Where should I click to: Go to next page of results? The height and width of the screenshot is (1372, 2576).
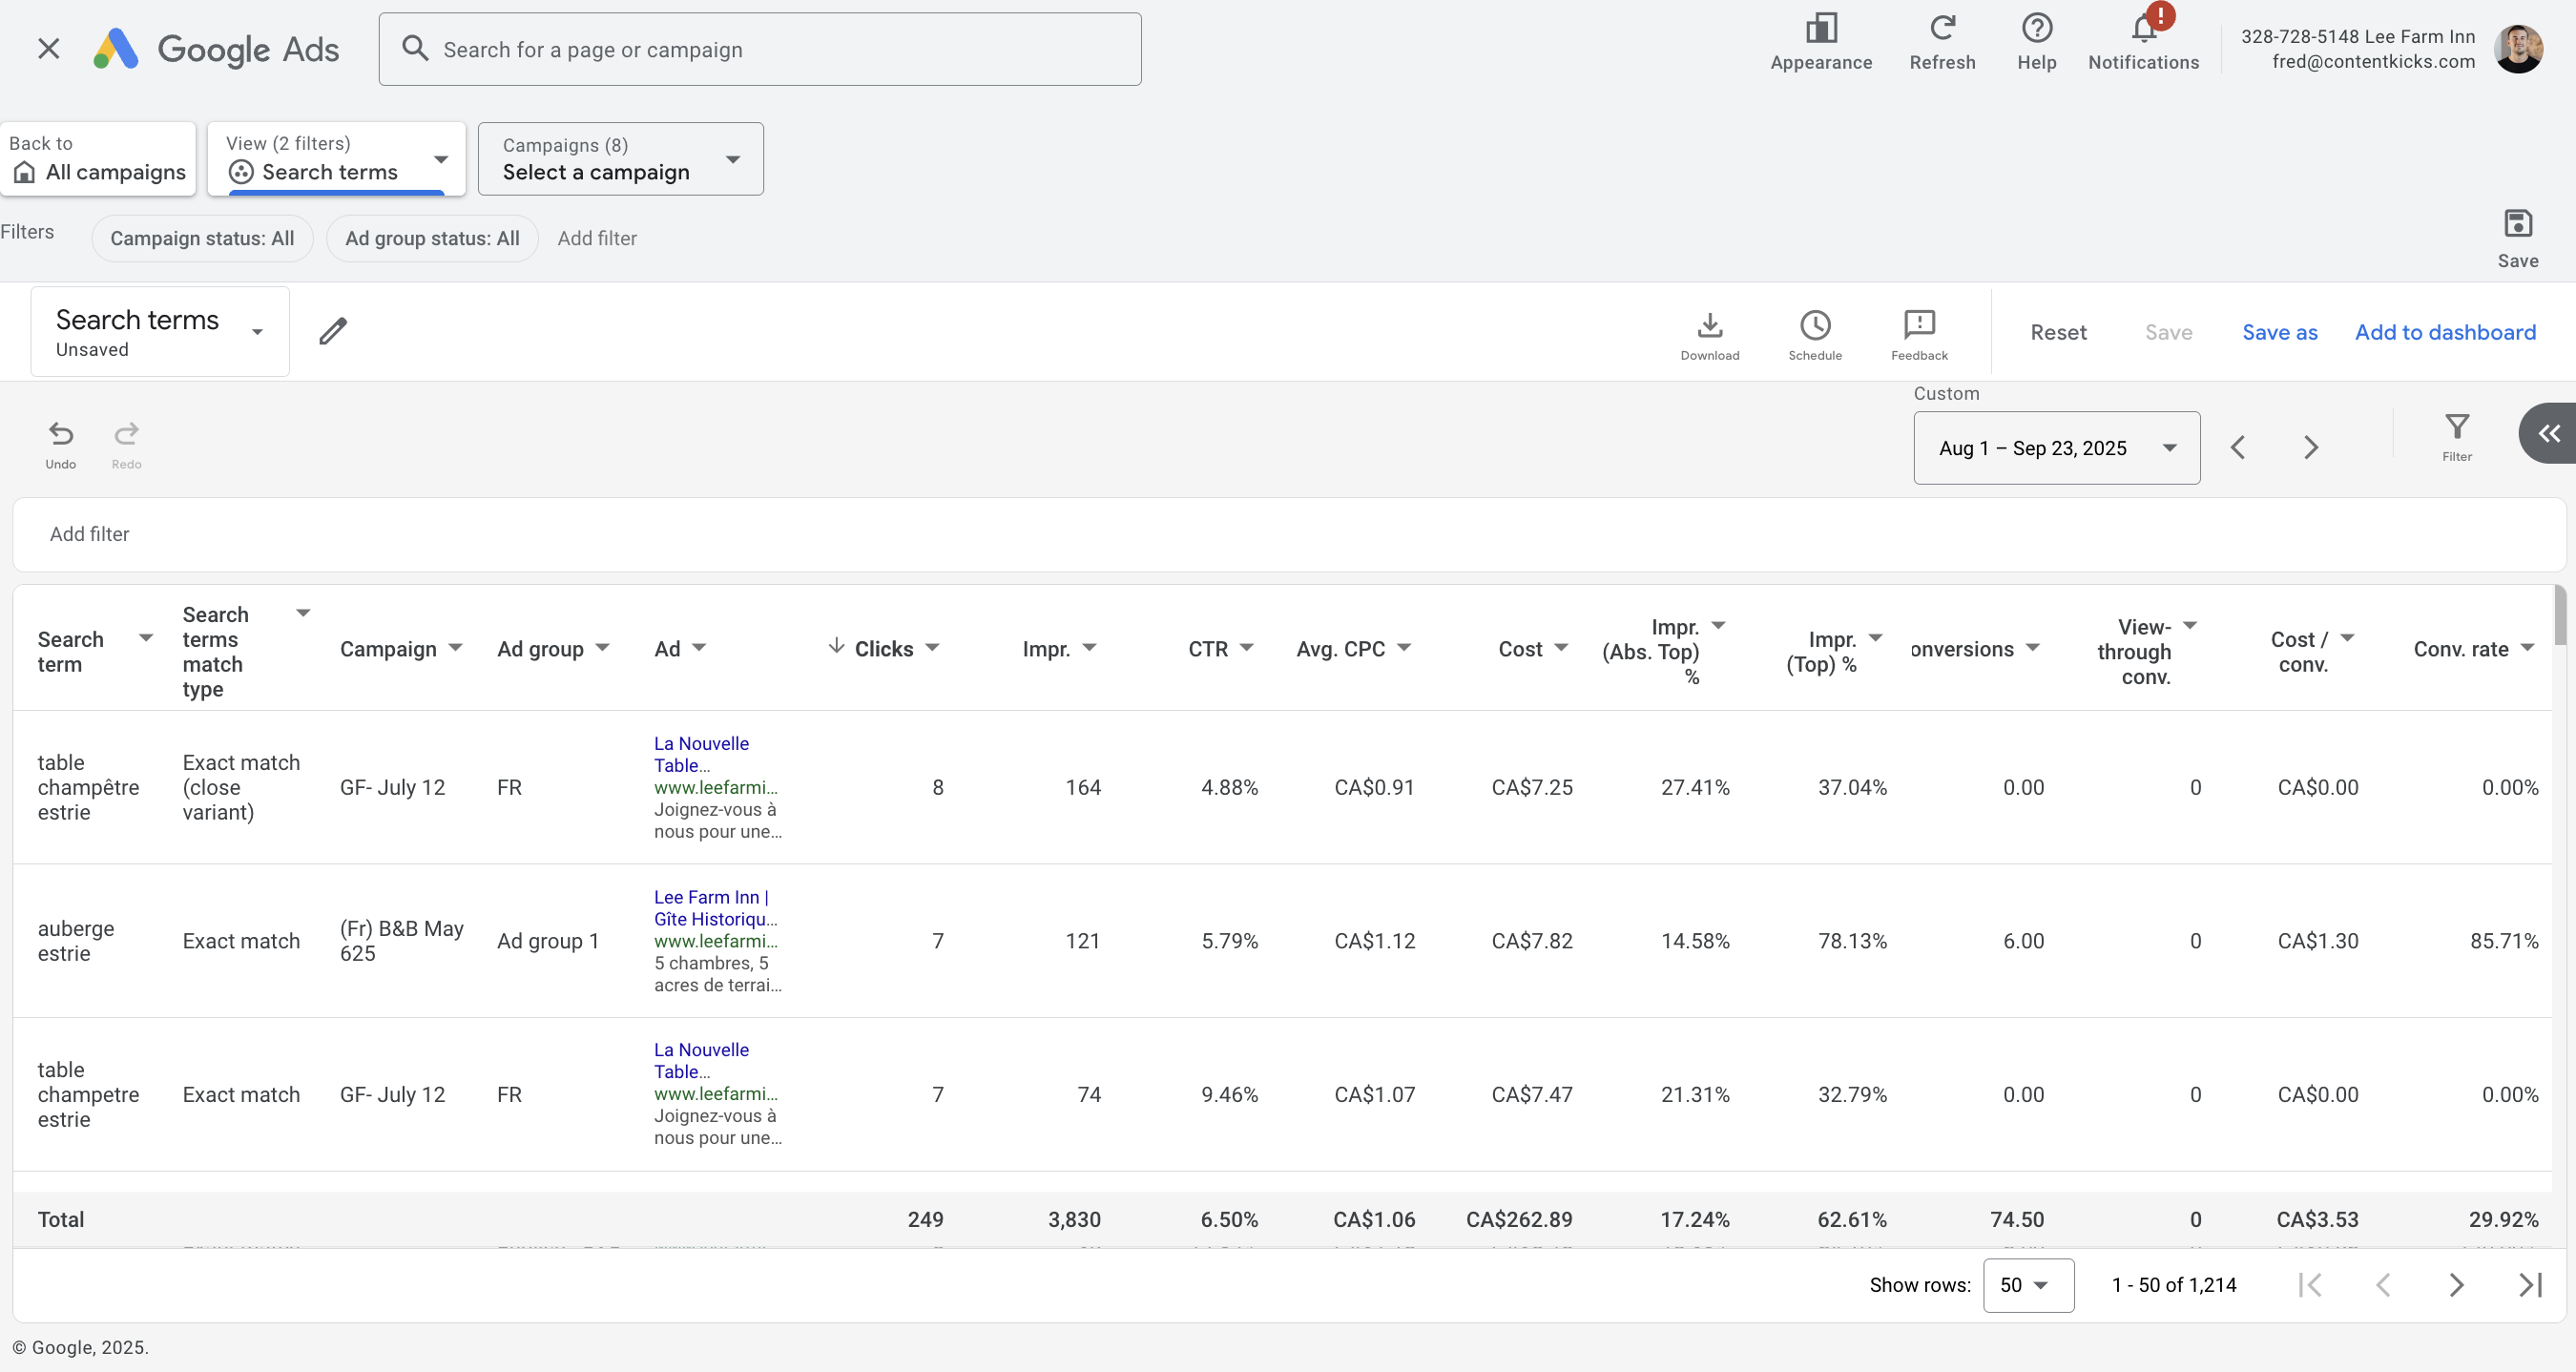(x=2455, y=1285)
